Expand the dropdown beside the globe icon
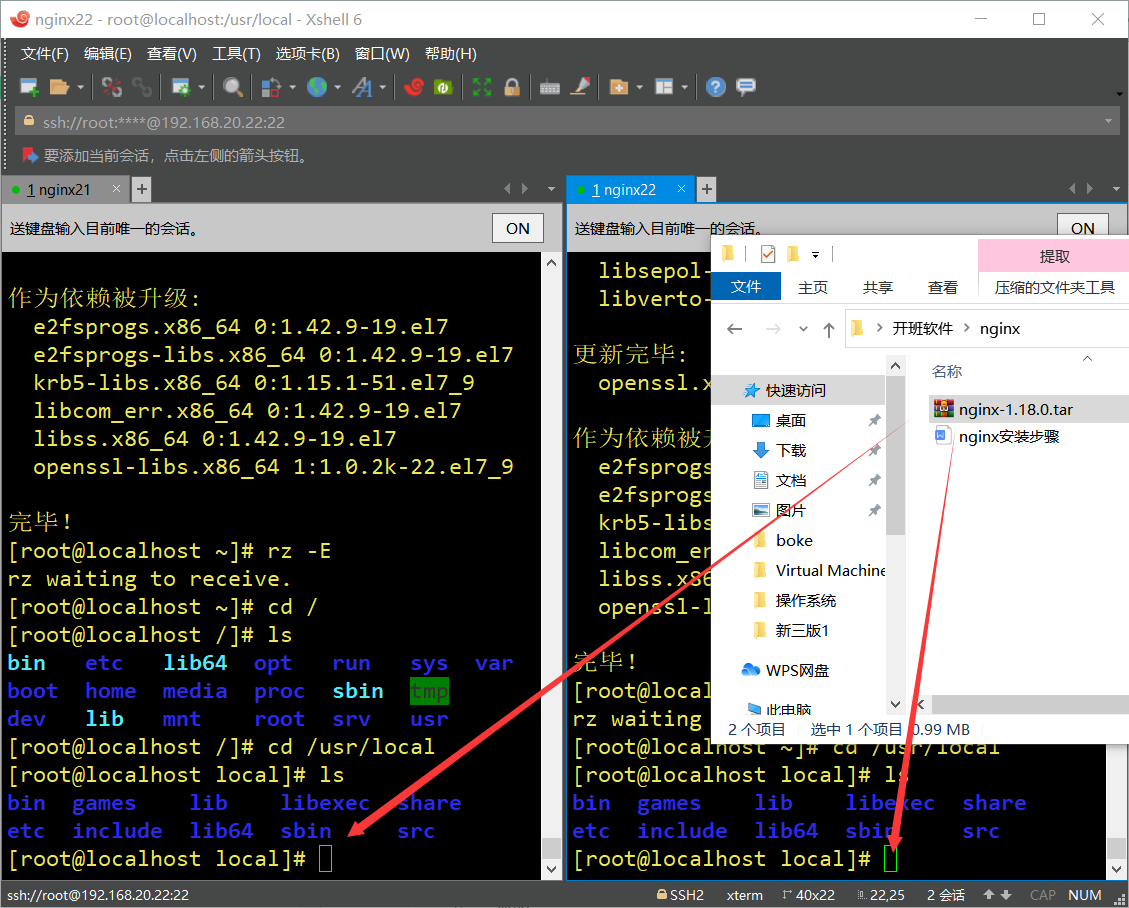Image resolution: width=1129 pixels, height=908 pixels. point(337,87)
